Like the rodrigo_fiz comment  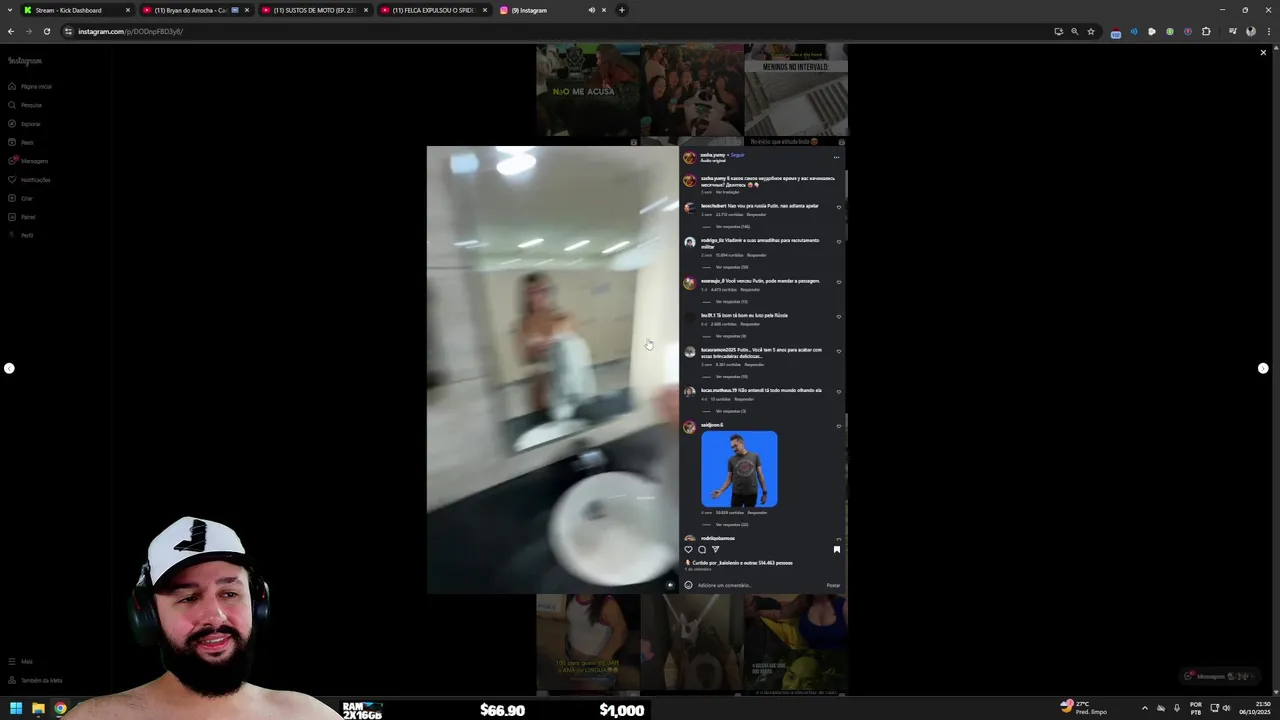click(x=838, y=242)
